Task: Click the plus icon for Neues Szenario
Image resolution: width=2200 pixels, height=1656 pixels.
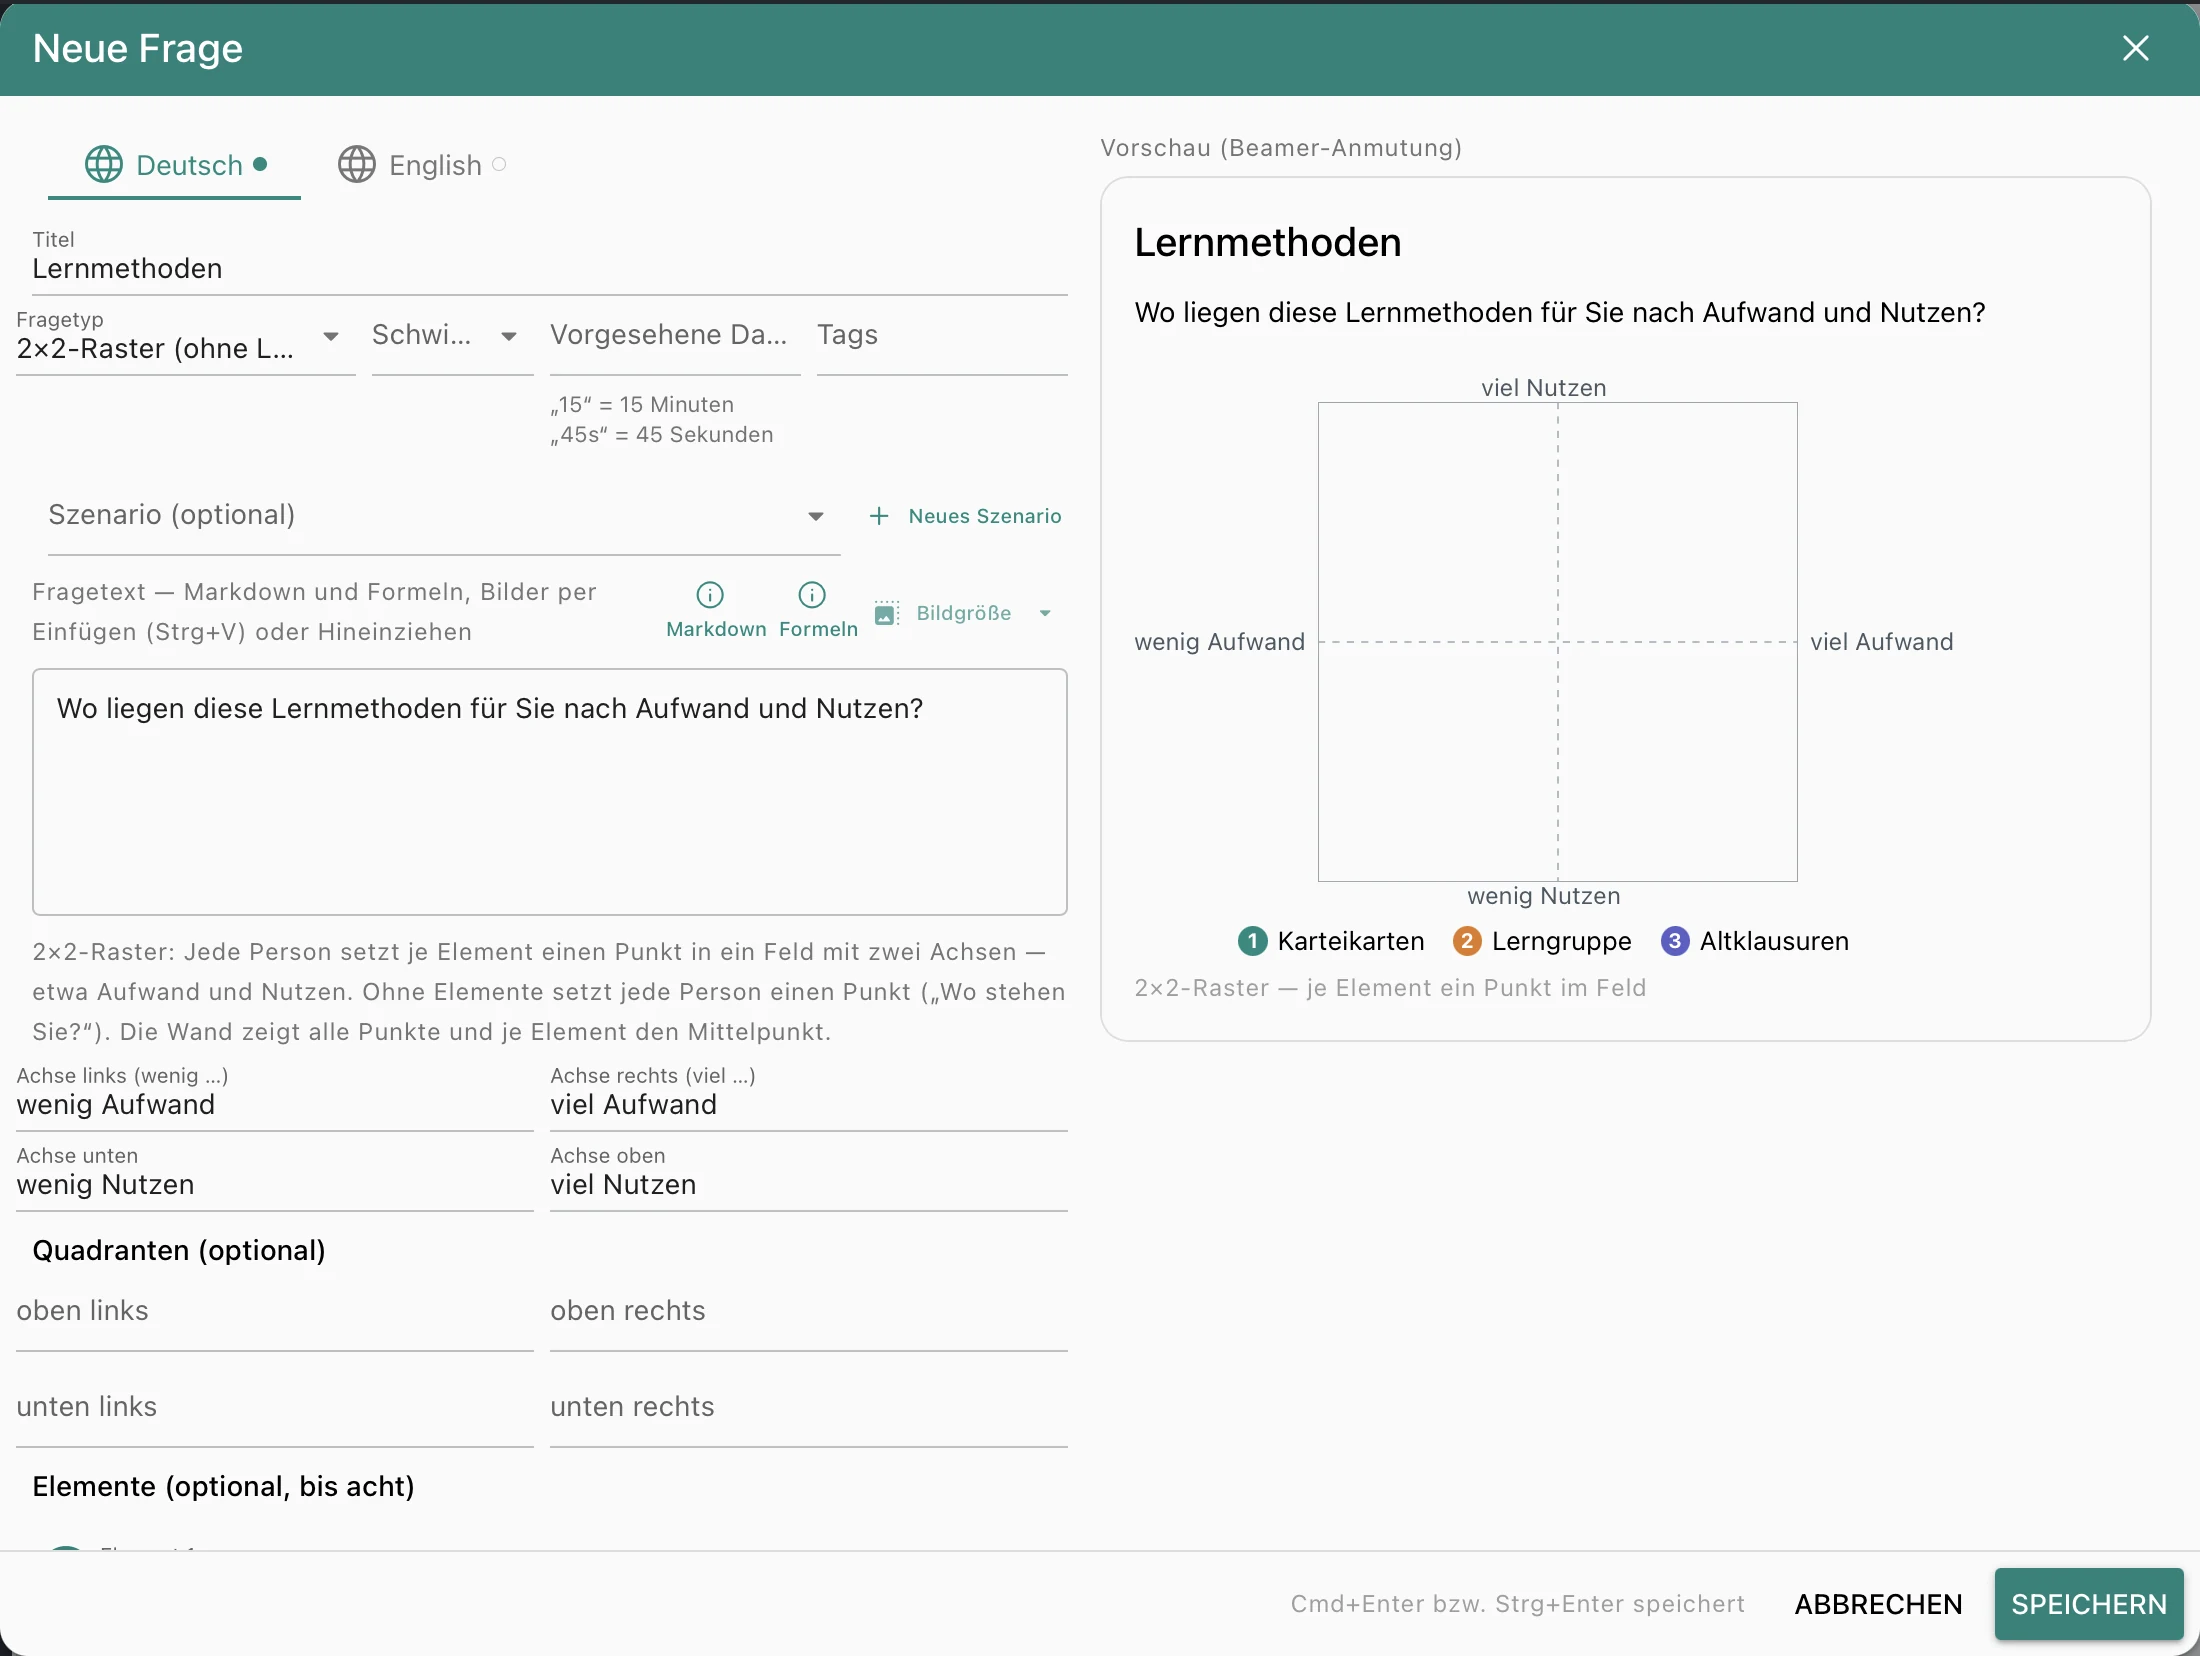Action: [879, 516]
